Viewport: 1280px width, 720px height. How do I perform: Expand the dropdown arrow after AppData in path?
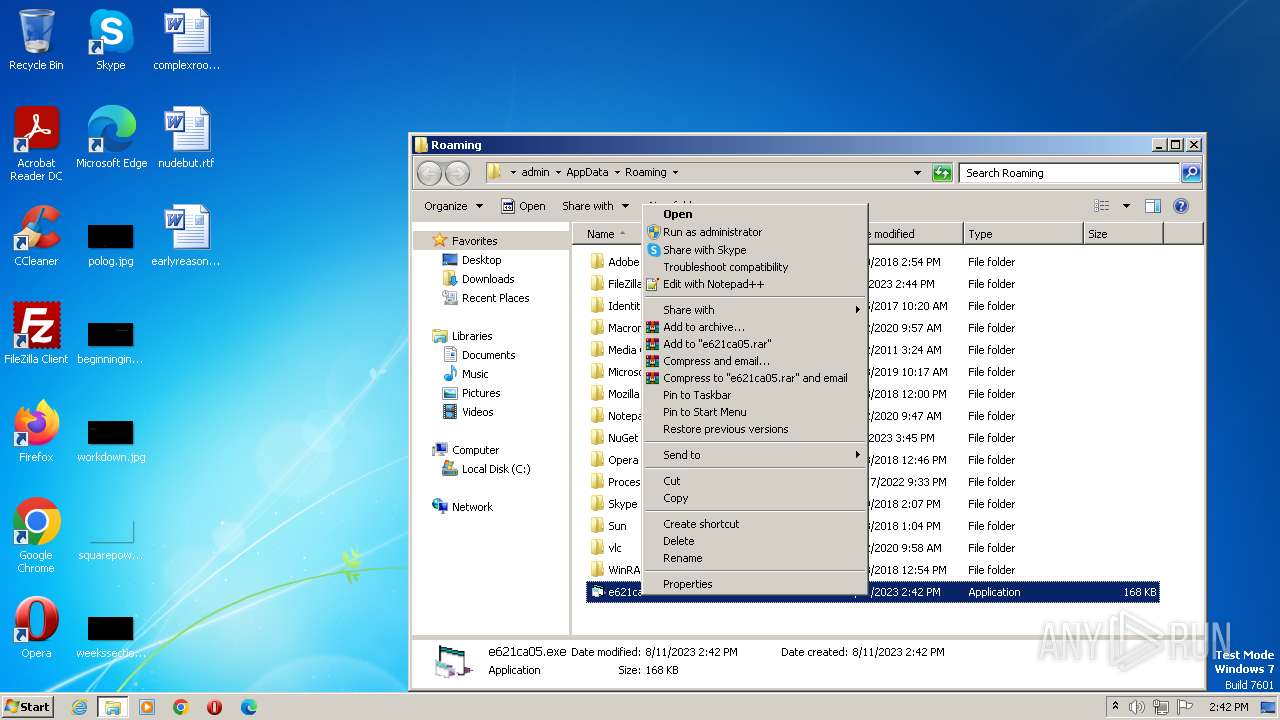coord(617,173)
